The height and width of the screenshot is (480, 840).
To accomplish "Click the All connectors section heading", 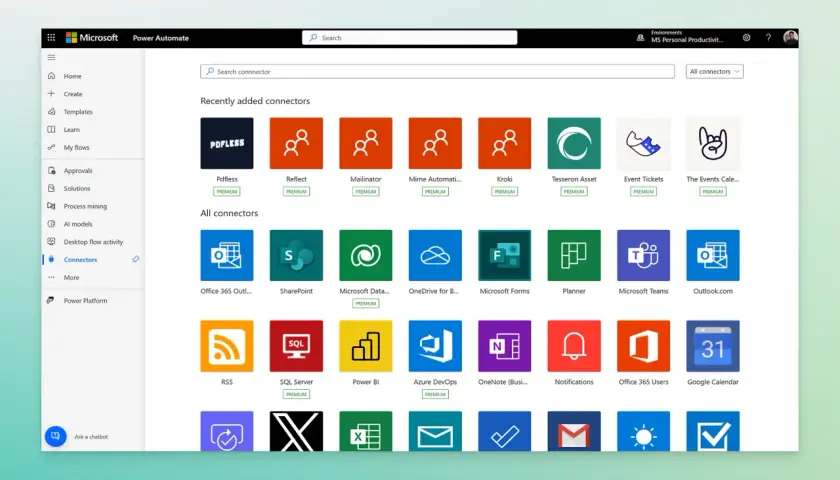I will click(229, 213).
